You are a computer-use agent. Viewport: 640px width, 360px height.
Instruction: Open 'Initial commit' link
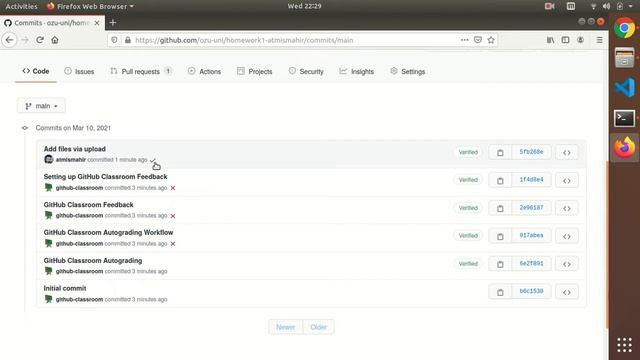pos(65,288)
